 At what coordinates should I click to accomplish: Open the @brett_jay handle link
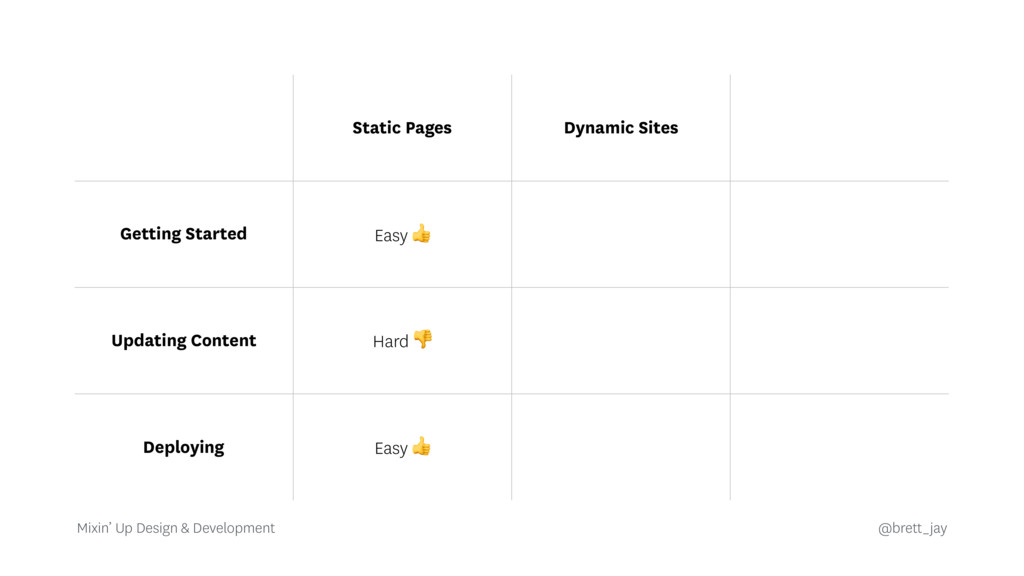point(912,528)
